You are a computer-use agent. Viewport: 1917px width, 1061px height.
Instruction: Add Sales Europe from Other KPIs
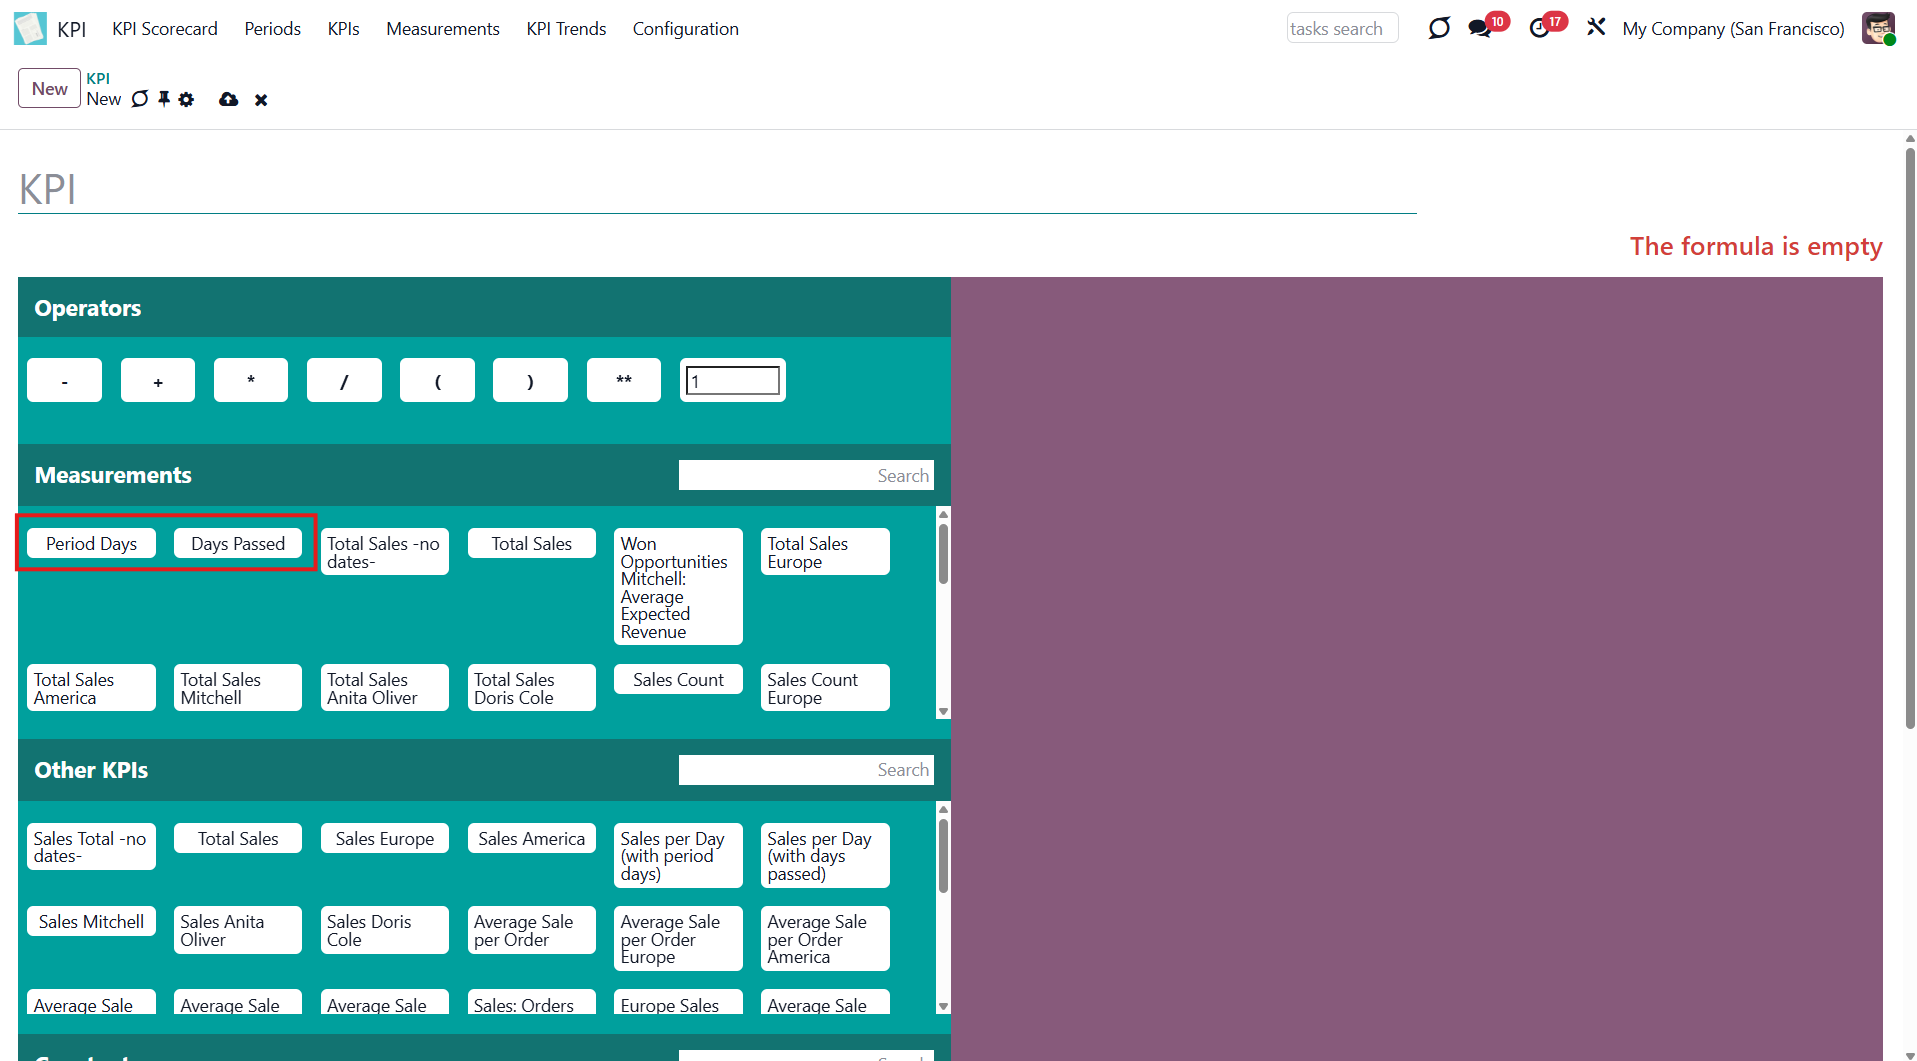(384, 838)
